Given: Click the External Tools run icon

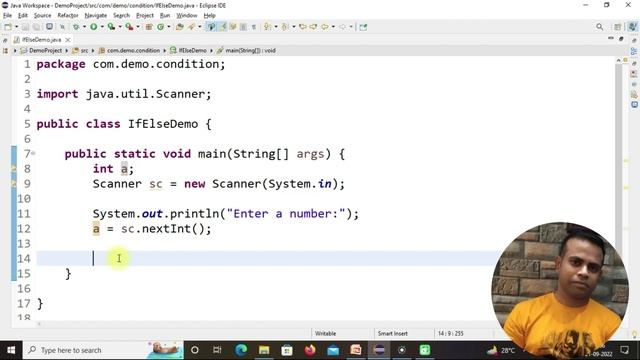Looking at the screenshot, I should coord(129,27).
